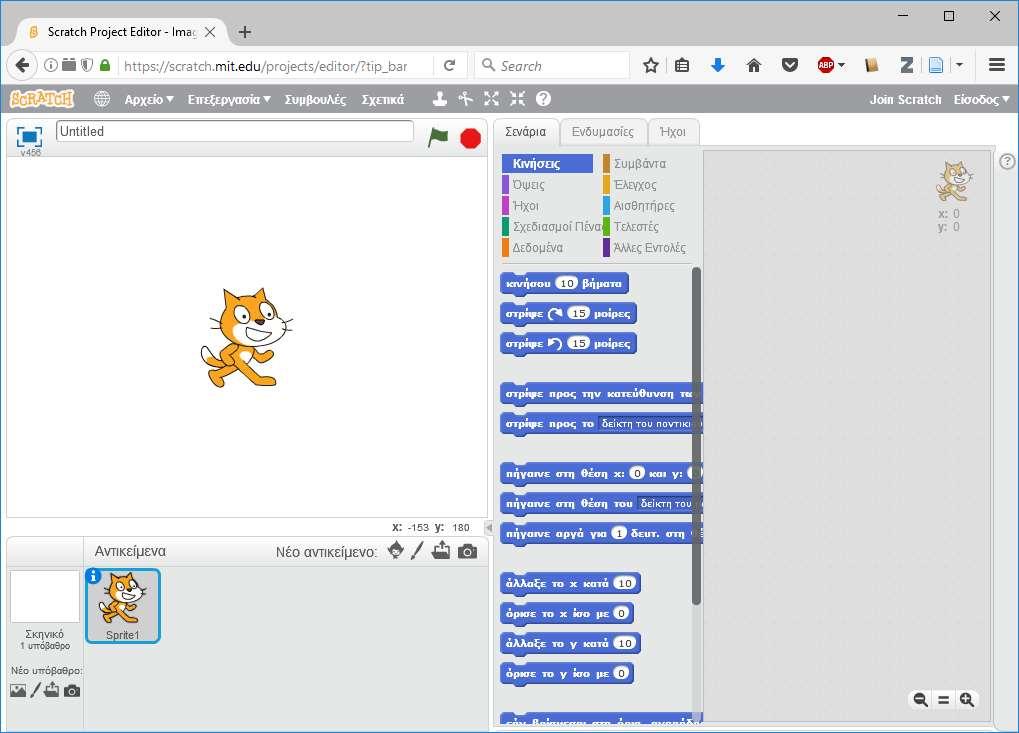Select the Κινήσεις block category
This screenshot has width=1019, height=733.
click(x=547, y=164)
